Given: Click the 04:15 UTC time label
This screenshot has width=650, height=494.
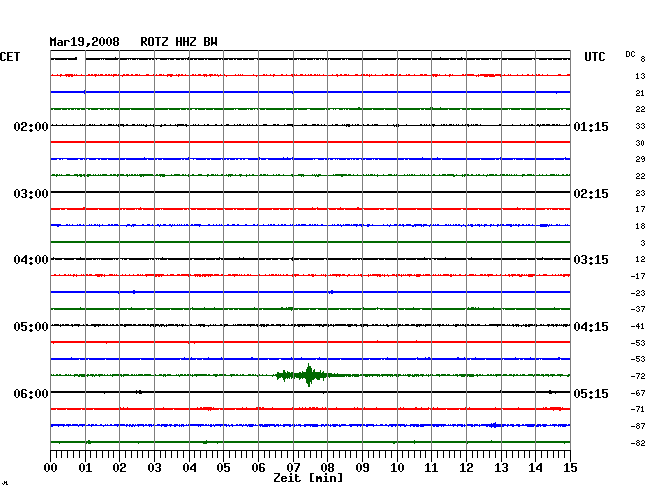Looking at the screenshot, I should point(591,327).
